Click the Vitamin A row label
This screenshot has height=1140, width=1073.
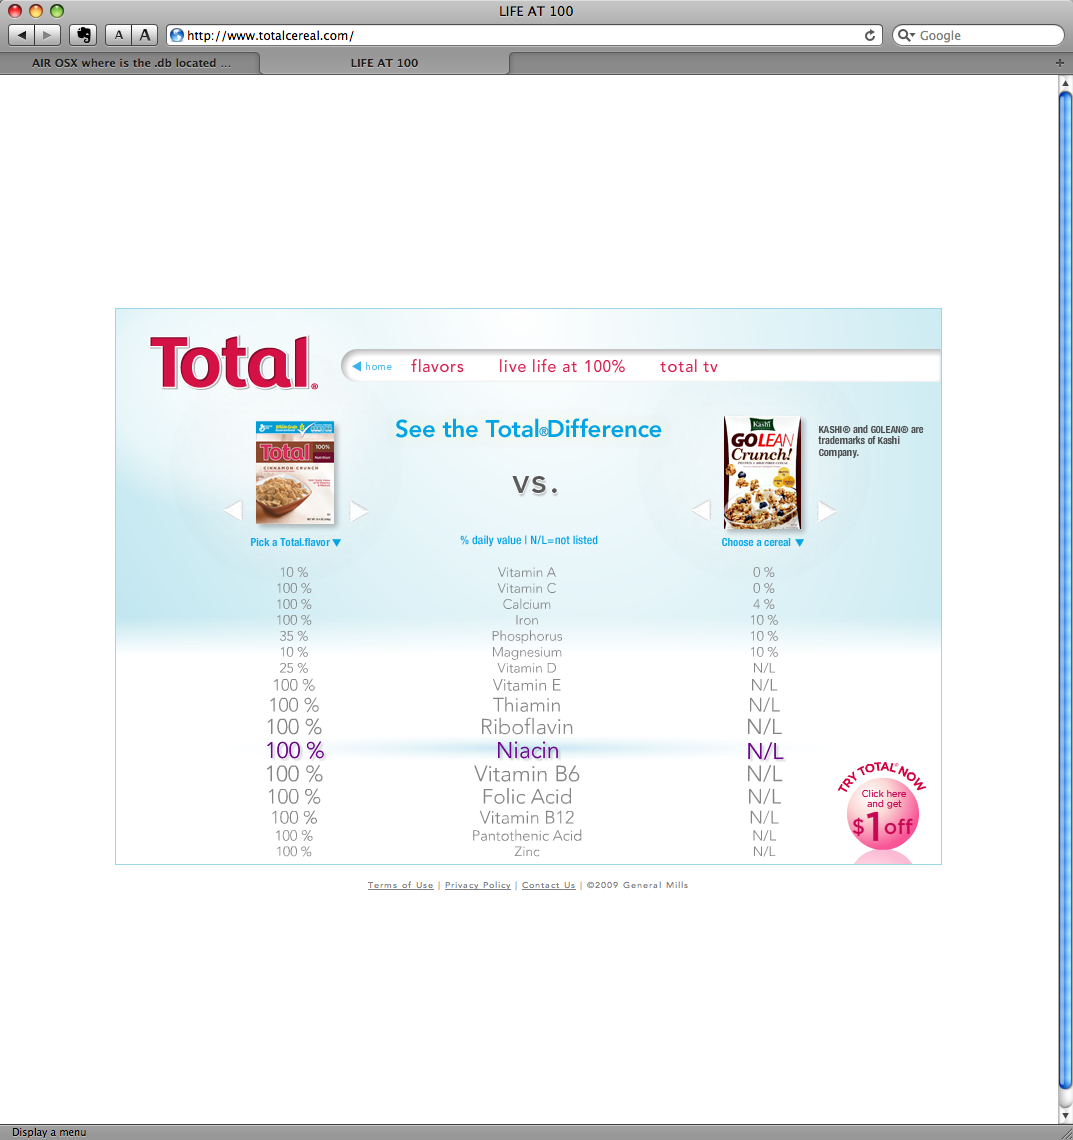pyautogui.click(x=527, y=572)
